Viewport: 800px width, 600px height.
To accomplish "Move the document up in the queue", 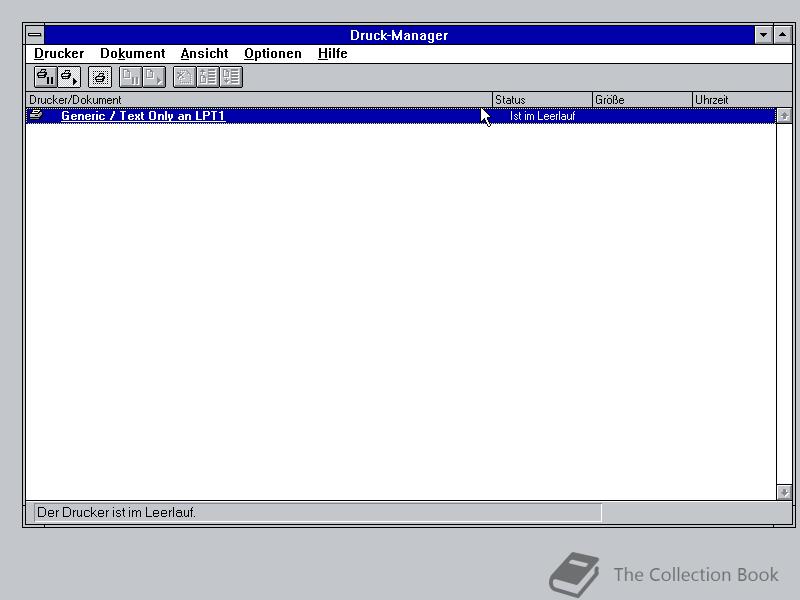I will coord(208,77).
